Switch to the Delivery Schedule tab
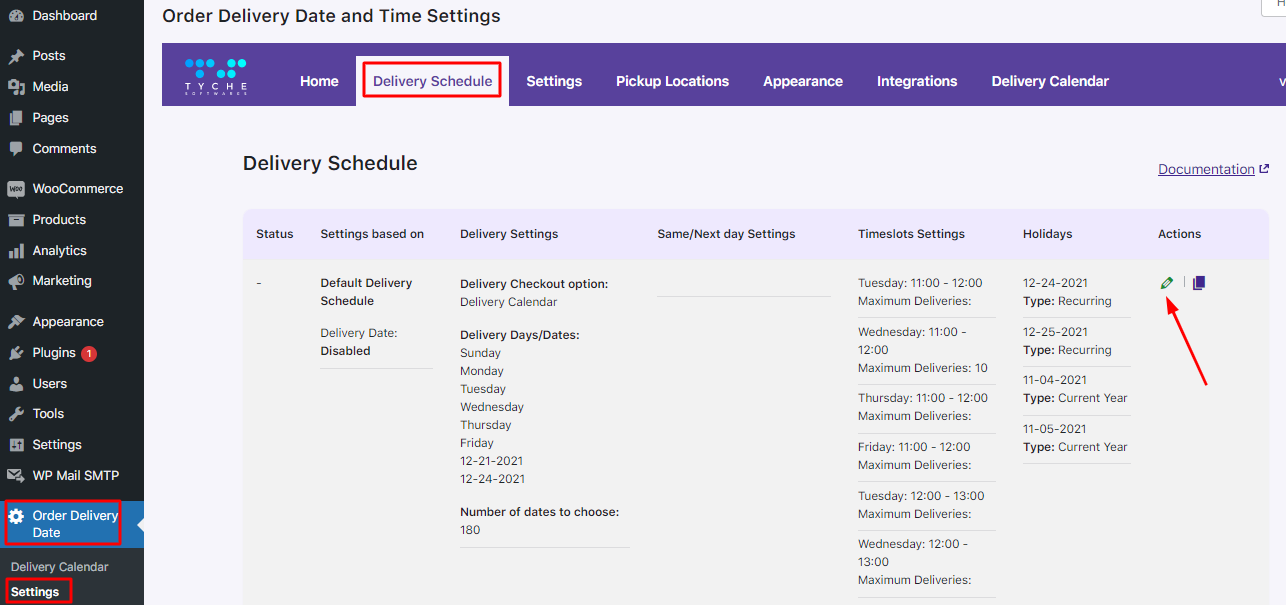The width and height of the screenshot is (1286, 605). pyautogui.click(x=432, y=81)
